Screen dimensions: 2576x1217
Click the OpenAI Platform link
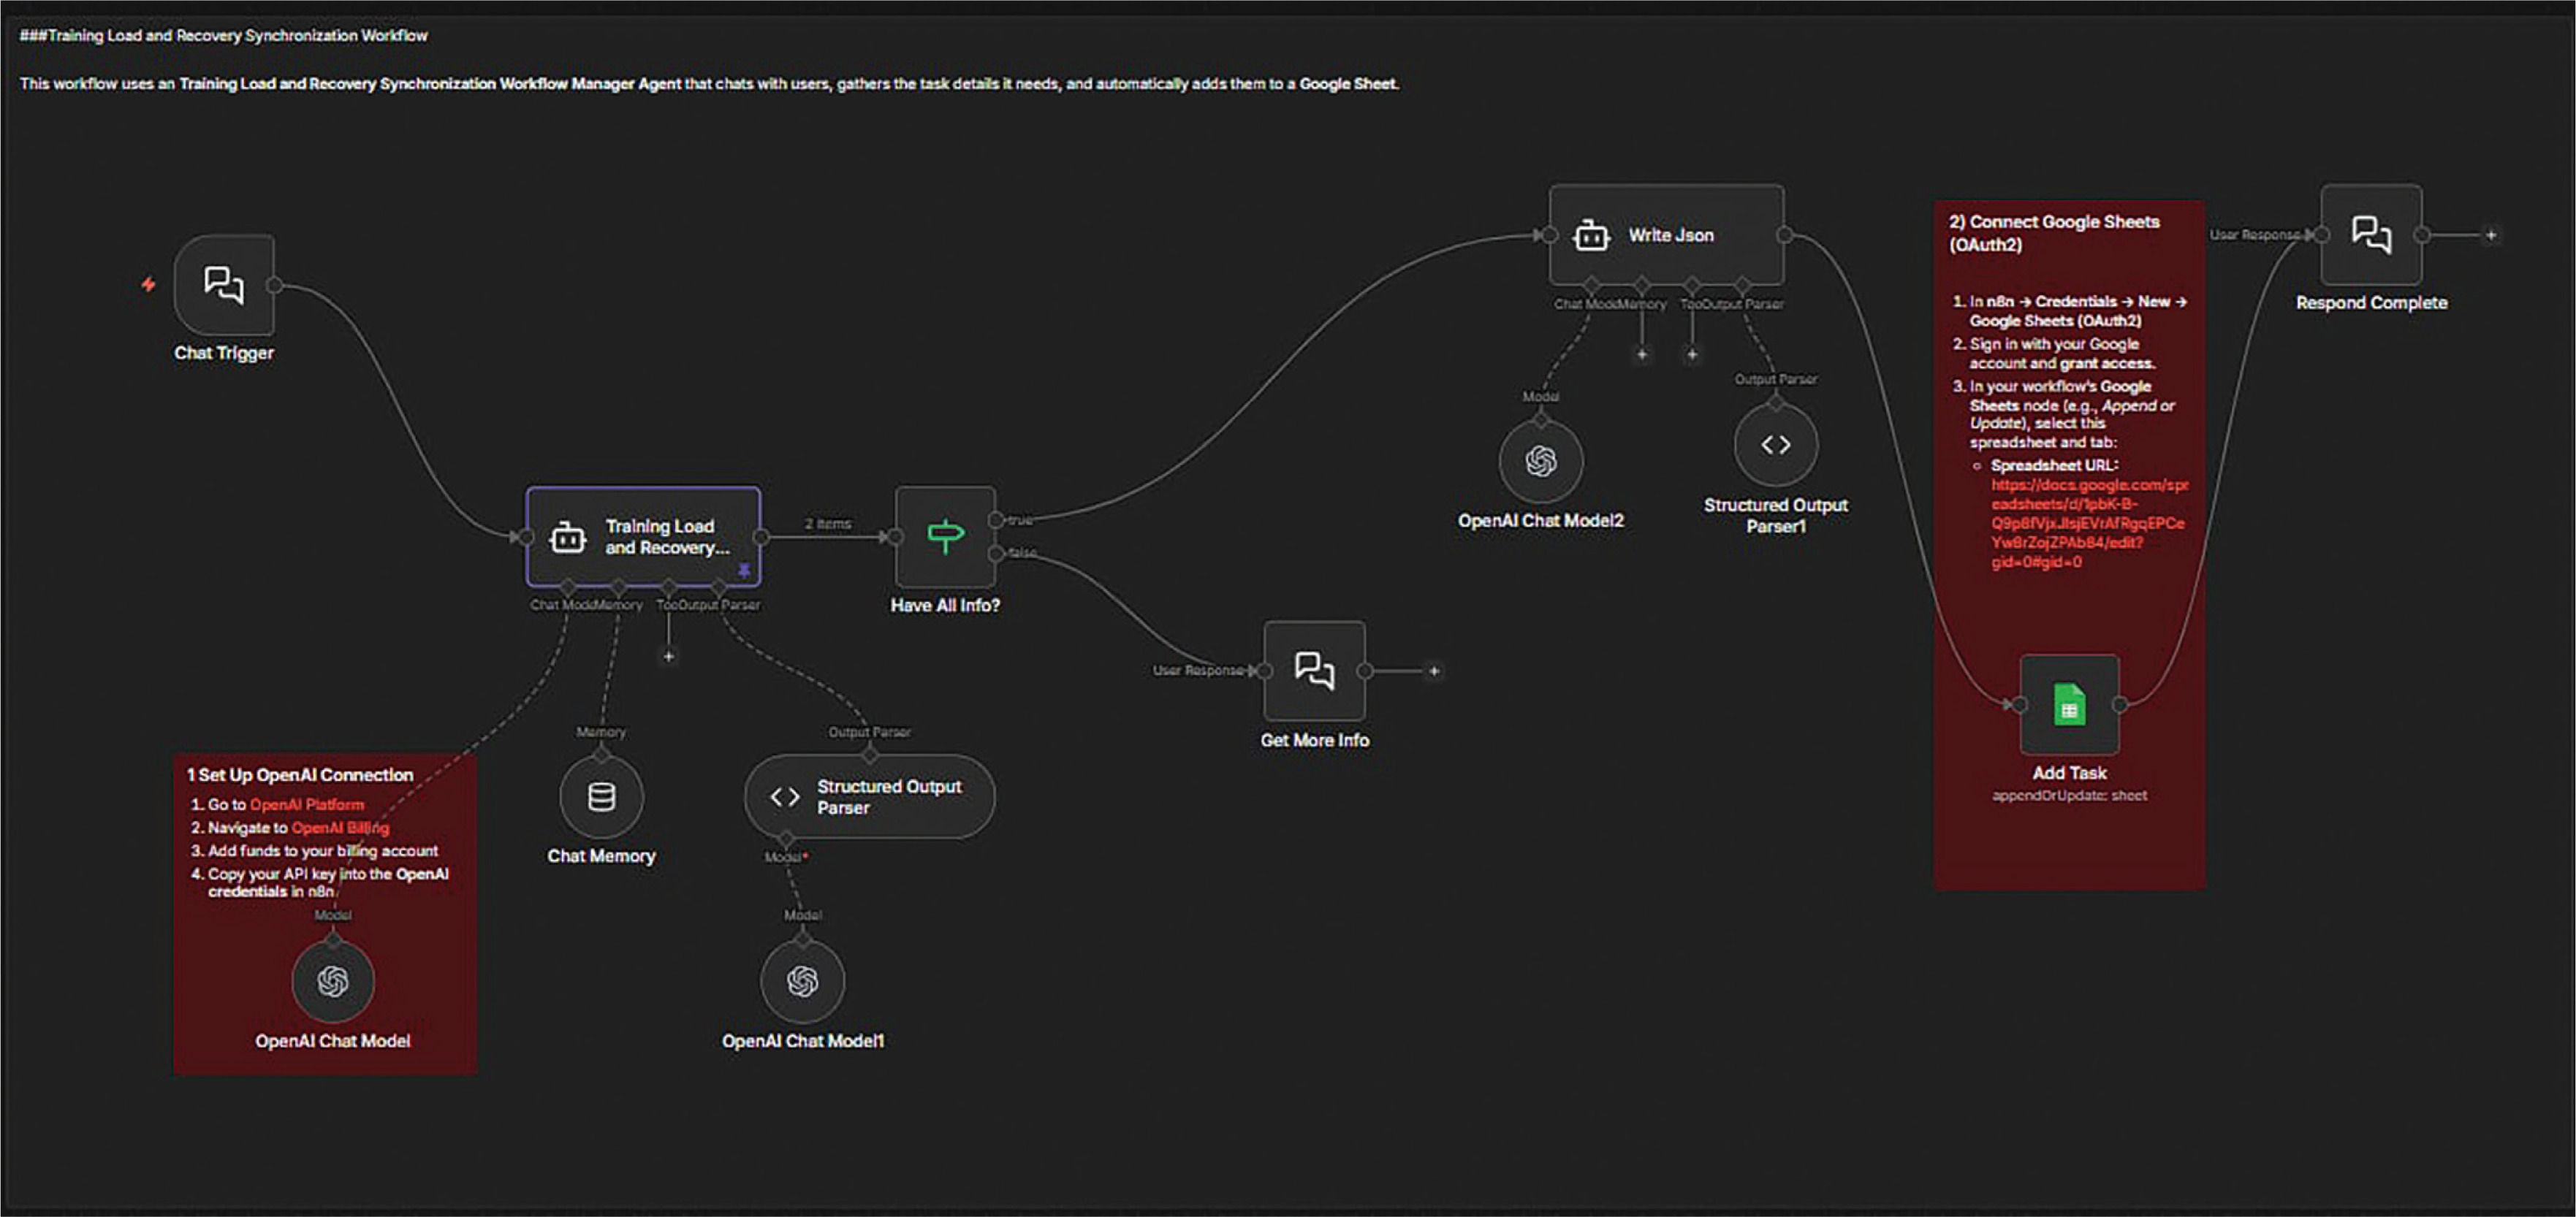tap(307, 804)
